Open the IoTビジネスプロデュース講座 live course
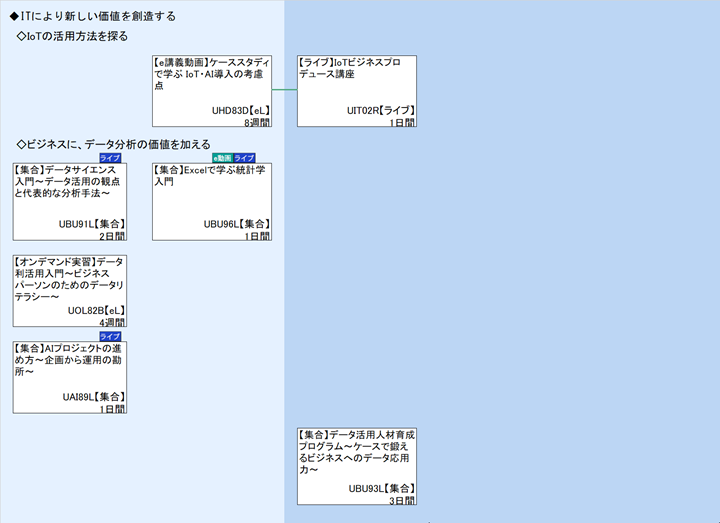The image size is (720, 523). 356,90
